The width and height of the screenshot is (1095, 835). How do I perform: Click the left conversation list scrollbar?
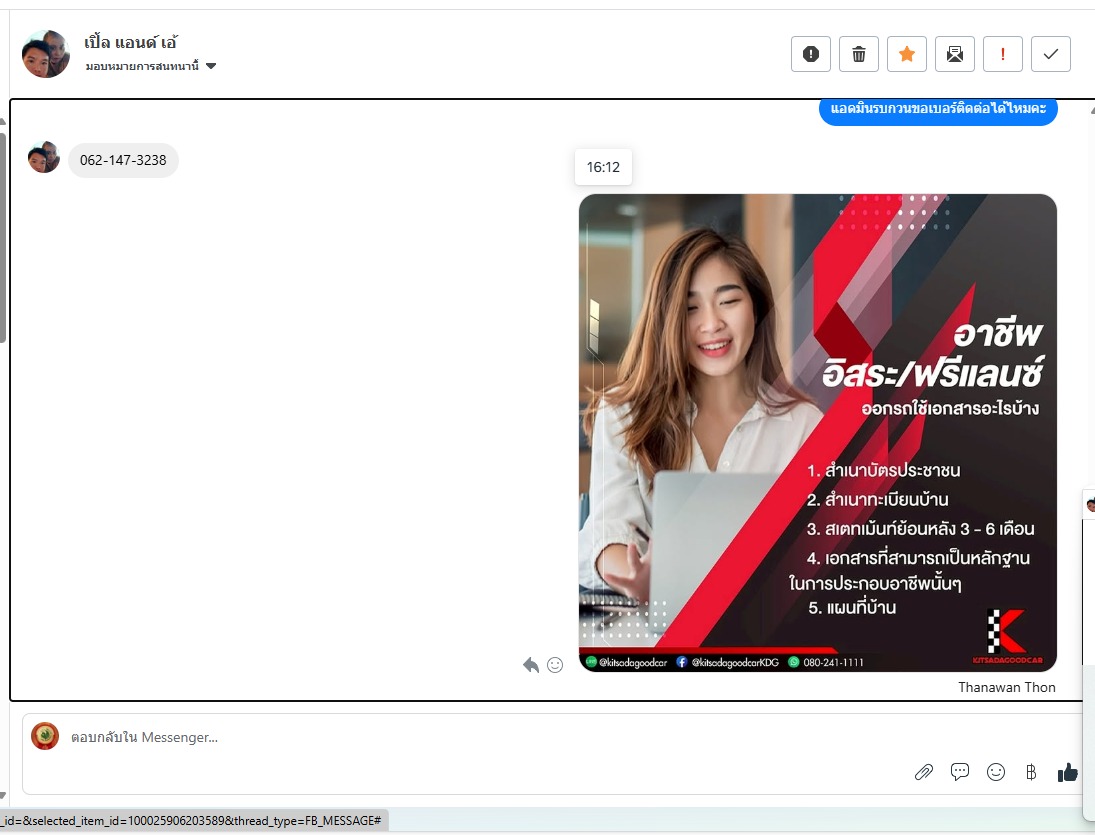point(3,237)
